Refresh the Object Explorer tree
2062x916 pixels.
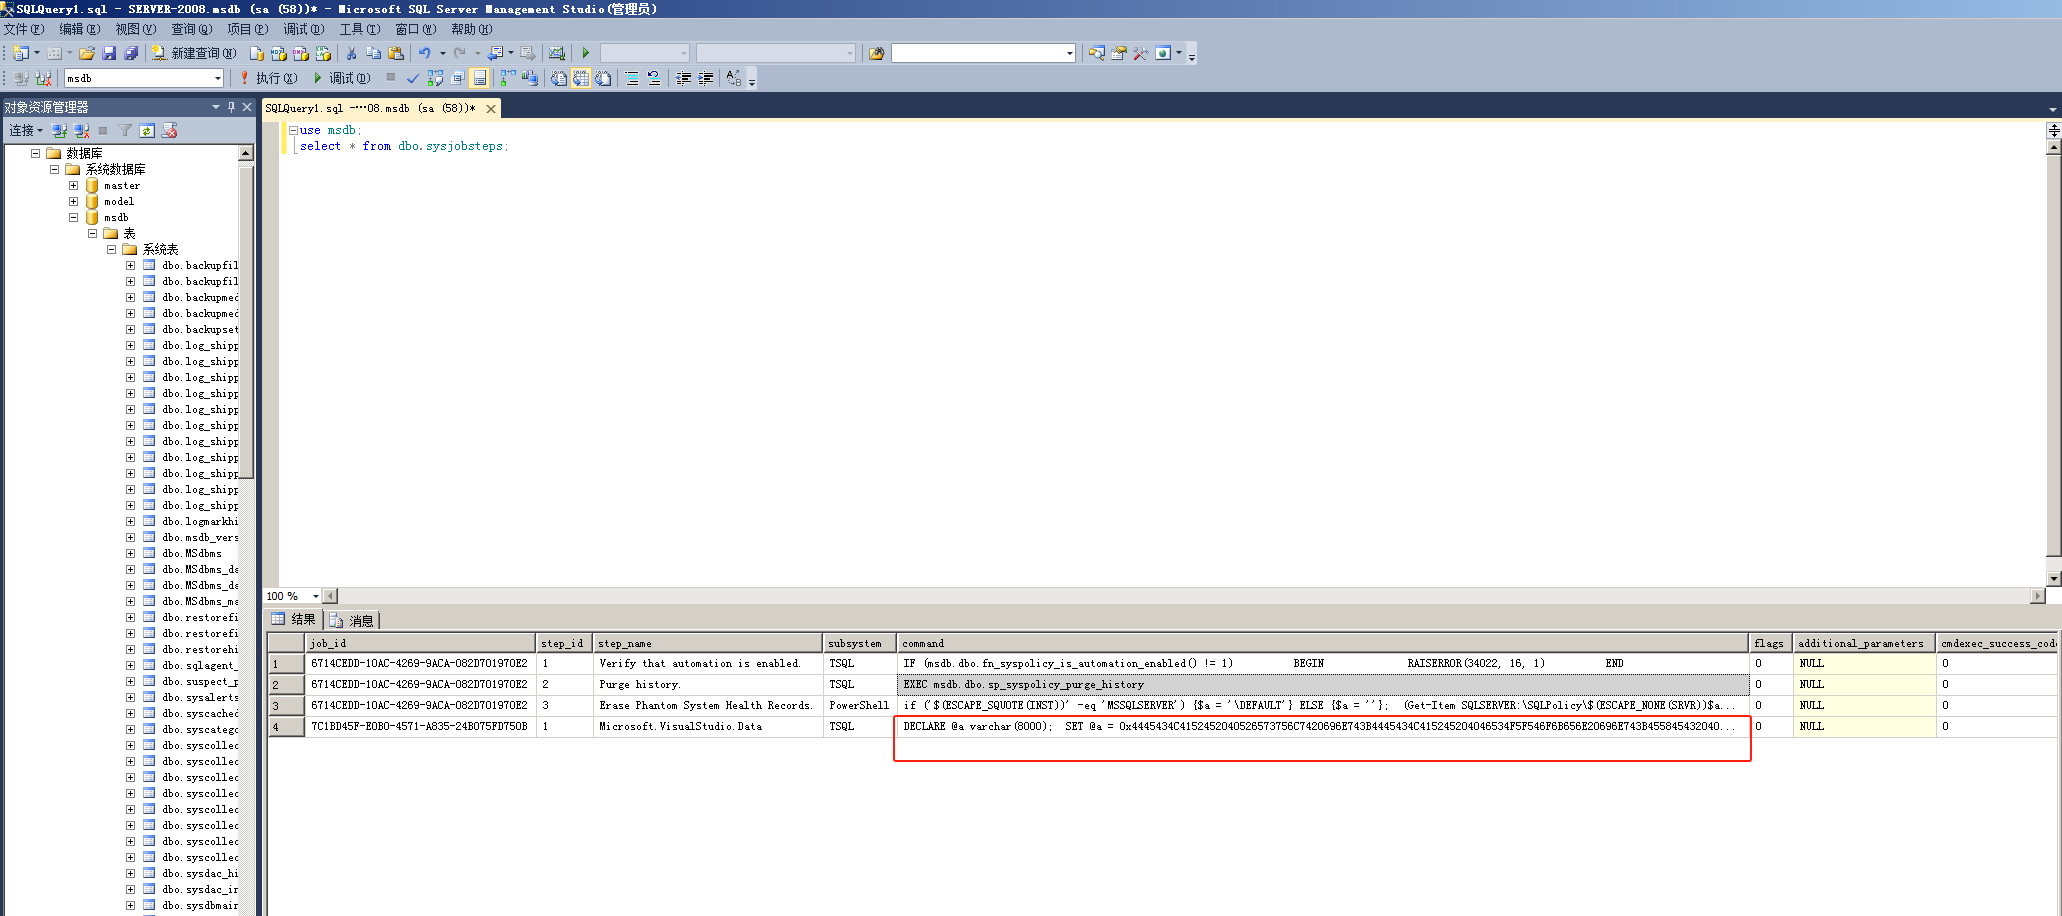(147, 130)
